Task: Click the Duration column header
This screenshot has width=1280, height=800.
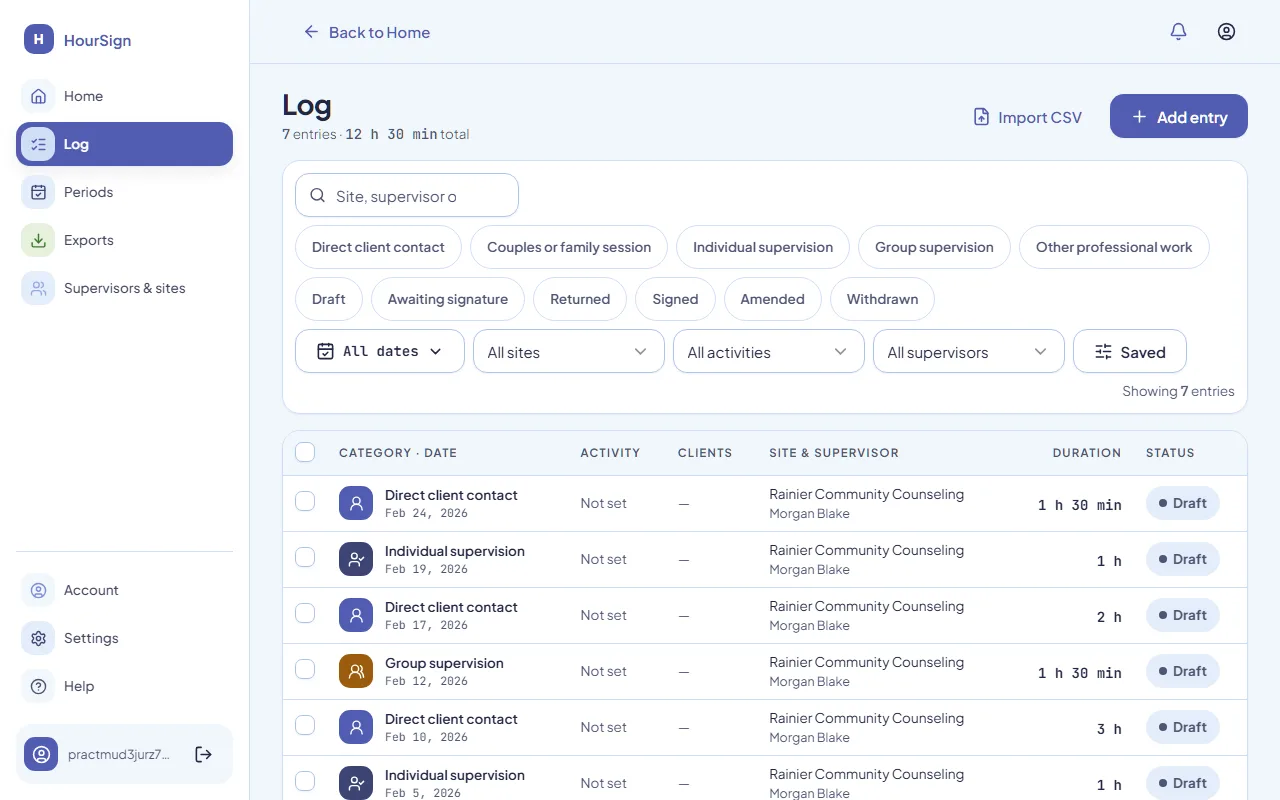Action: pyautogui.click(x=1087, y=453)
